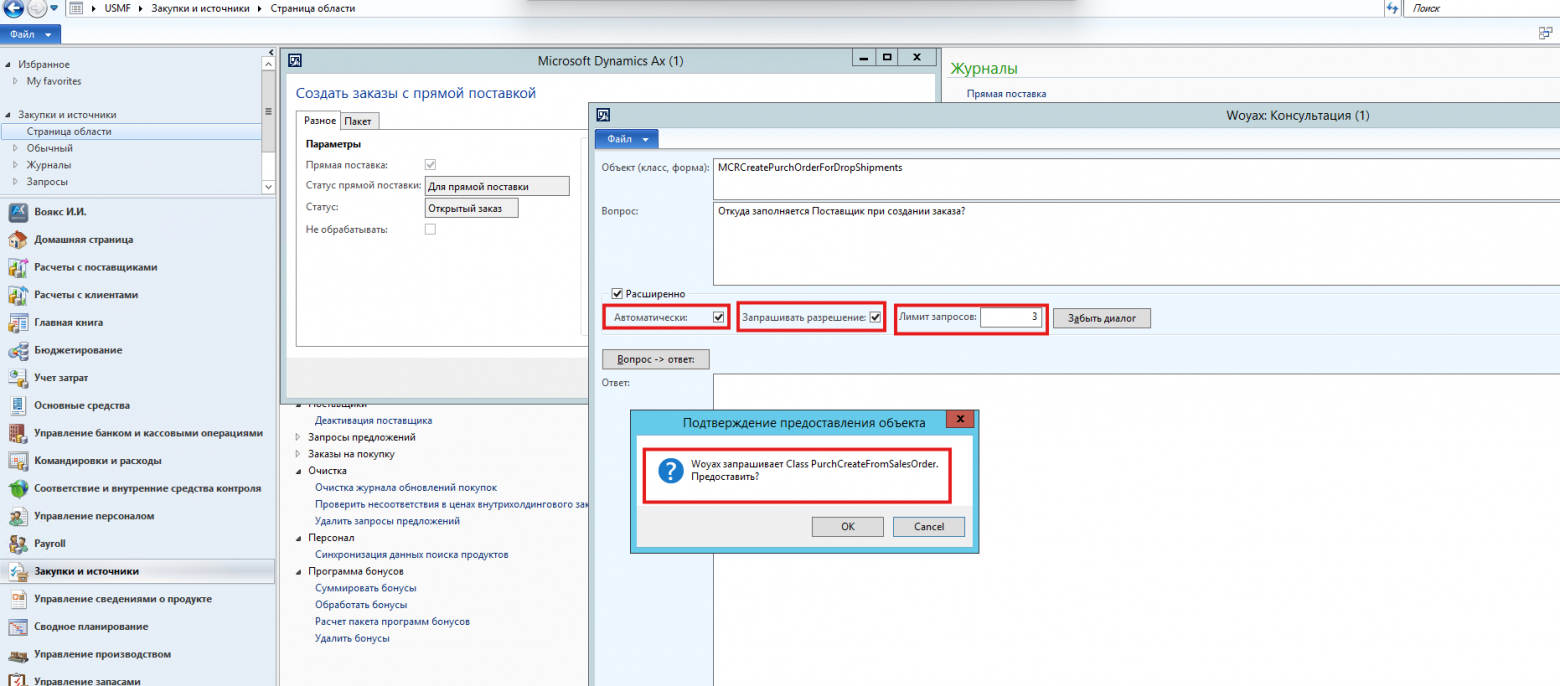The width and height of the screenshot is (1560, 686).
Task: Click the Забыть диалог button
Action: coord(1101,318)
